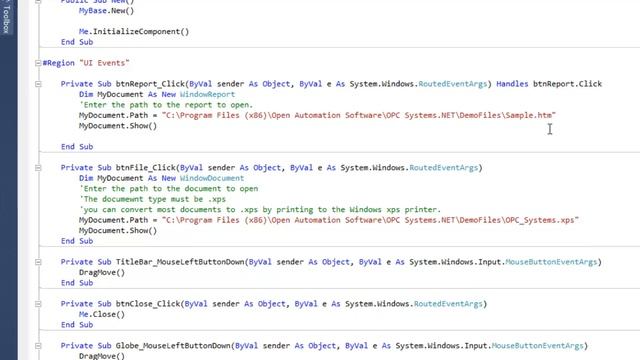Click RoutedEventArgs in btnFile_Click signature
640x360 pixels.
pyautogui.click(x=443, y=168)
